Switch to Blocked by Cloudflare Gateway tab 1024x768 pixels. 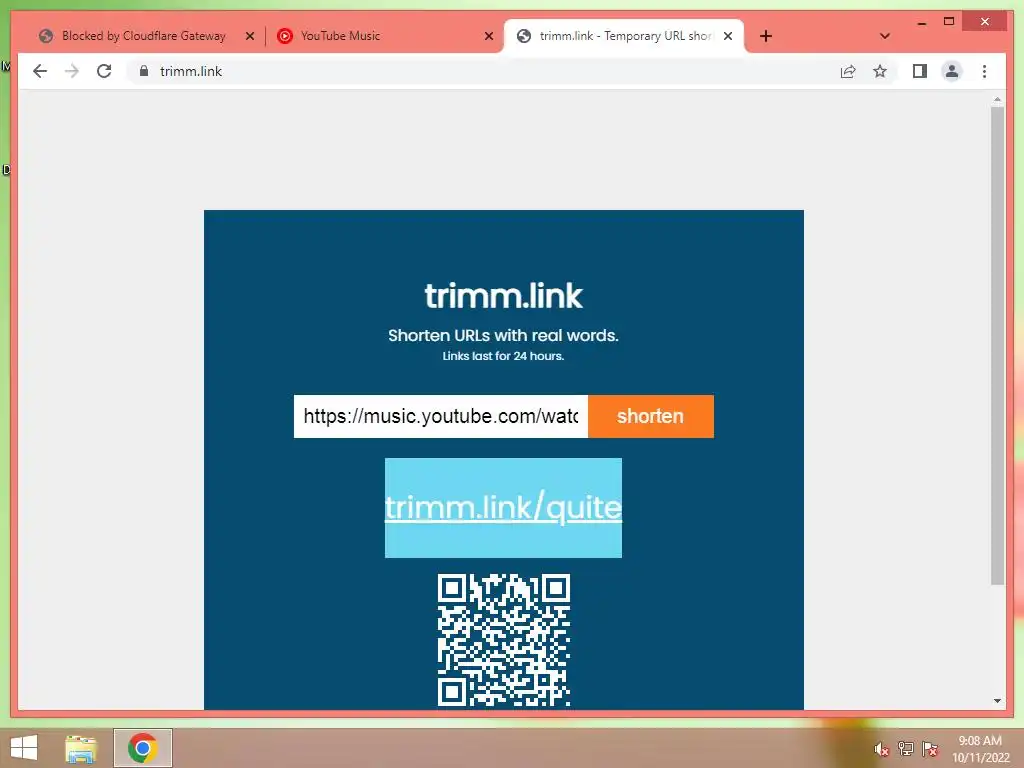pos(144,36)
